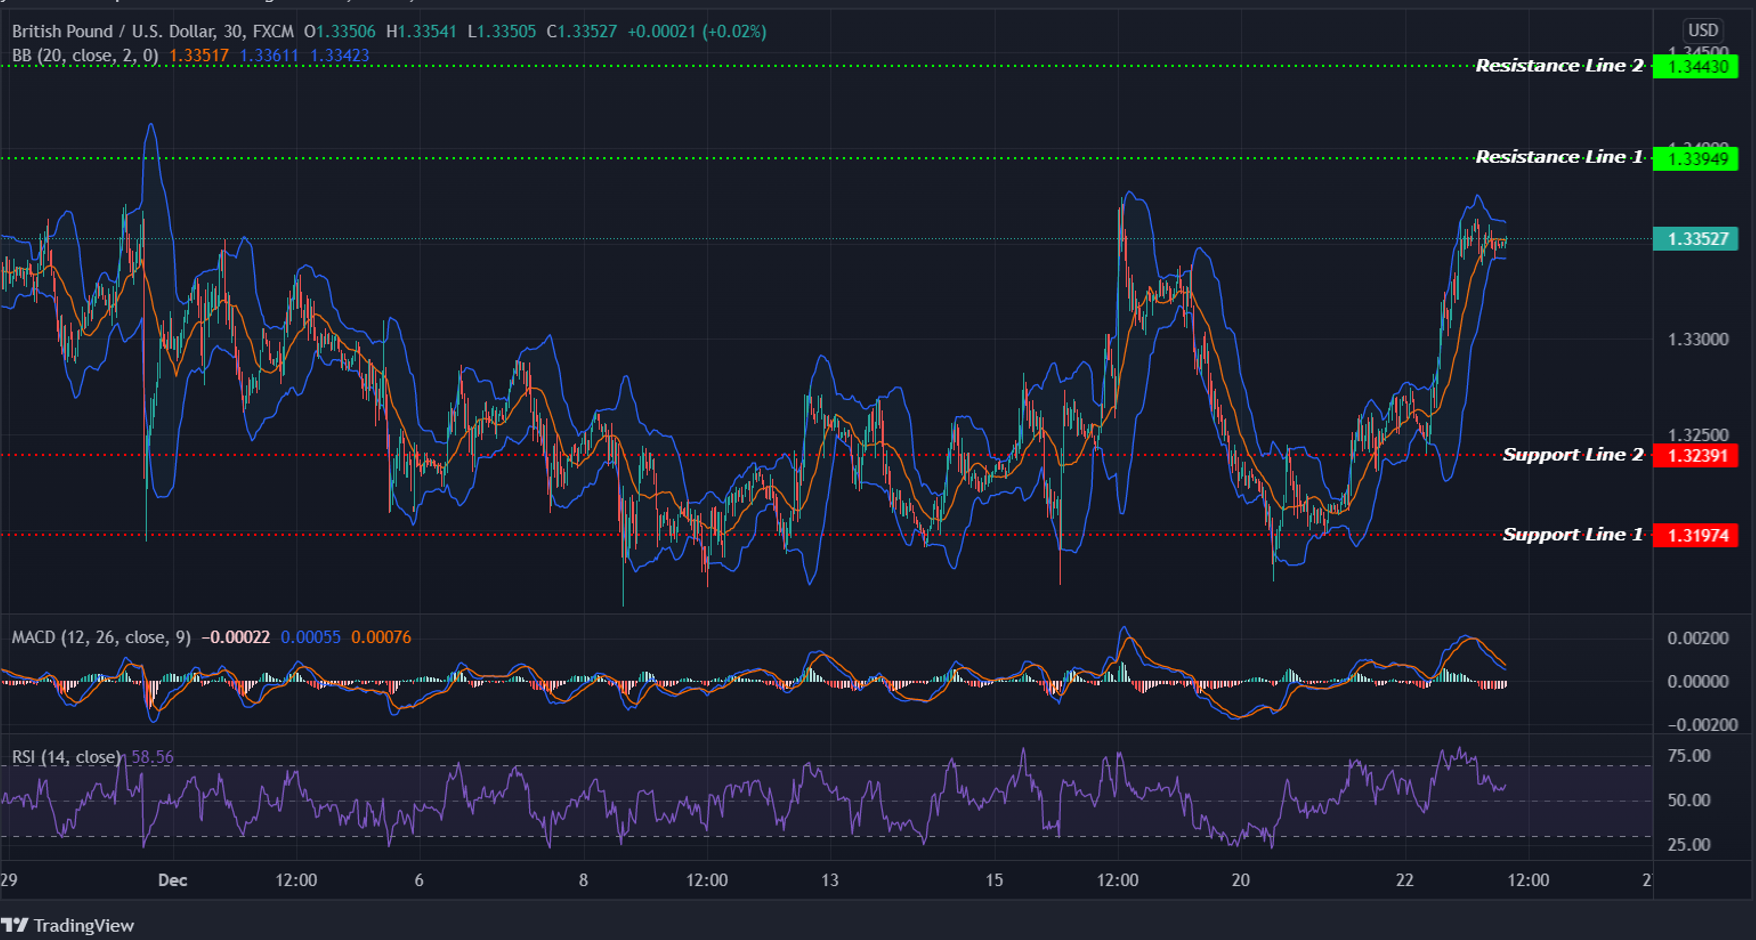The width and height of the screenshot is (1756, 940).
Task: Click the teal current price label 1.33527
Action: tap(1698, 240)
